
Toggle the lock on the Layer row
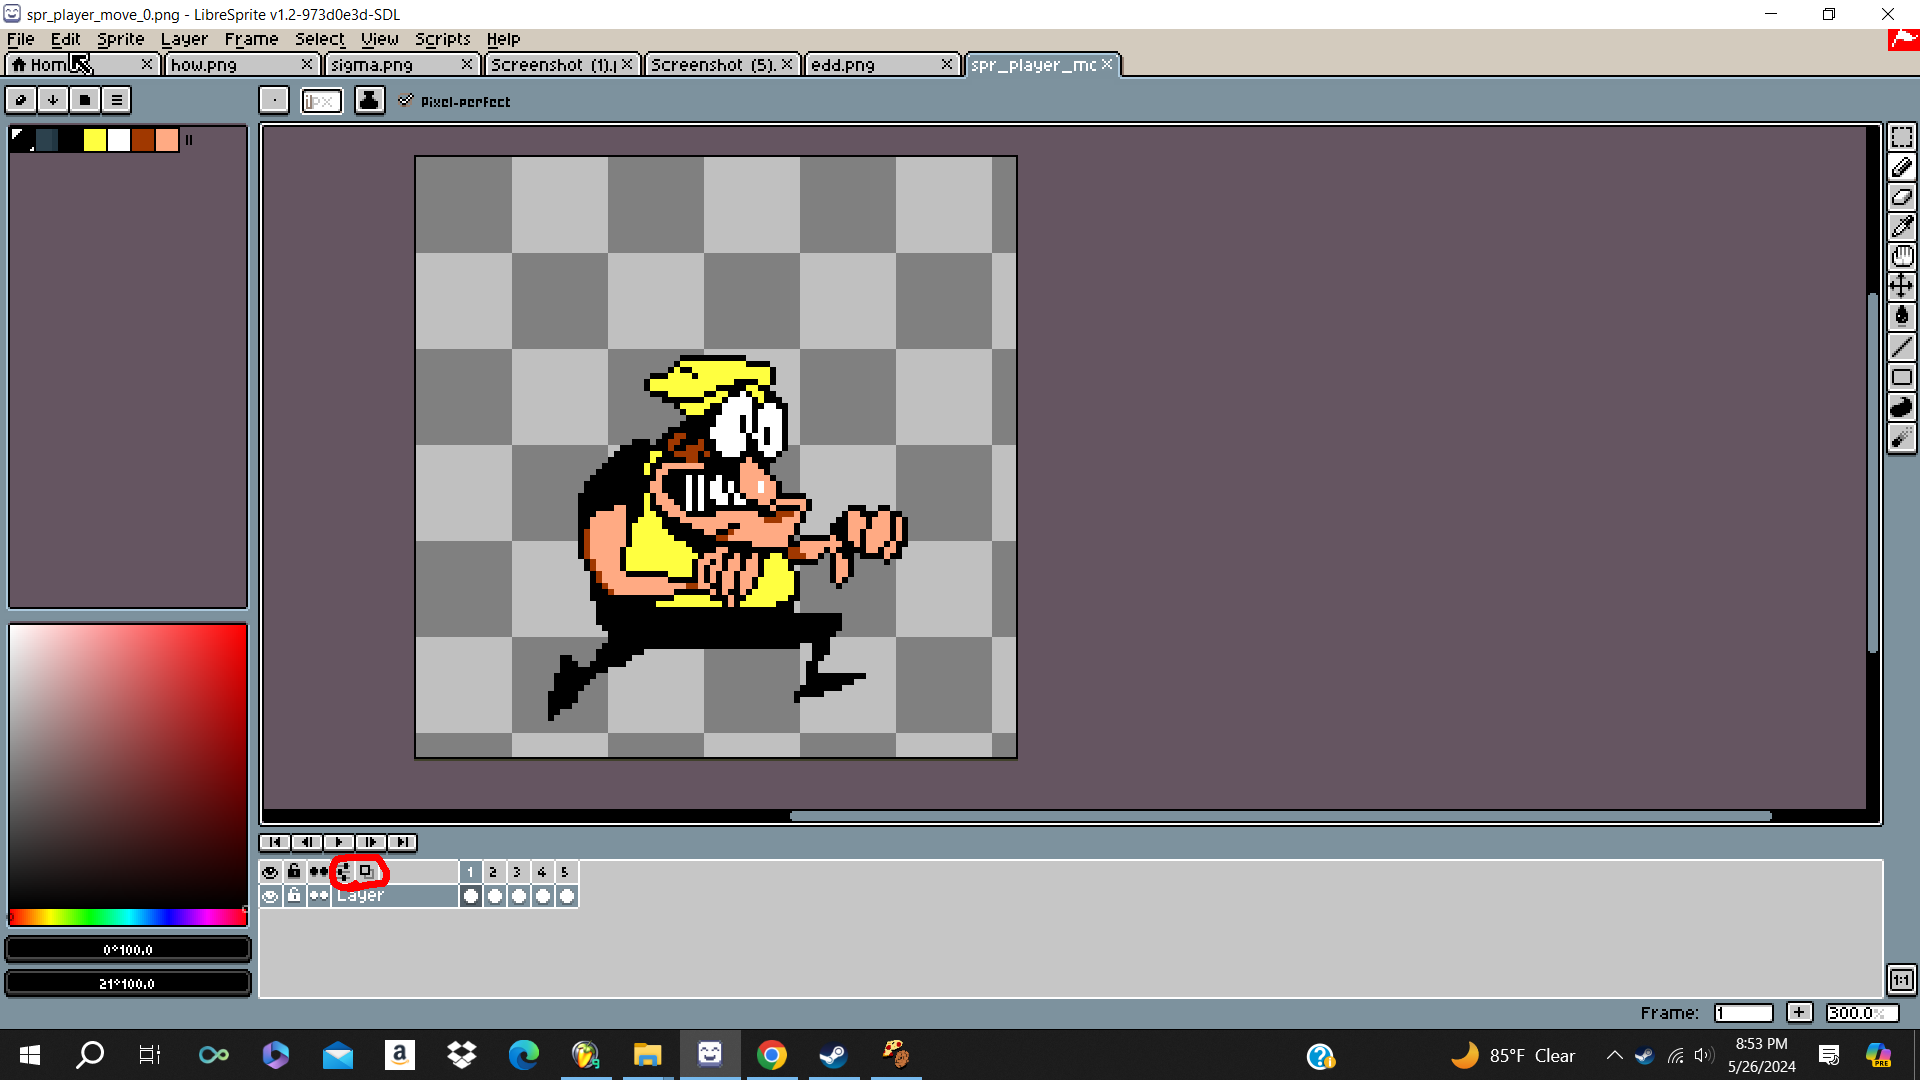[294, 896]
